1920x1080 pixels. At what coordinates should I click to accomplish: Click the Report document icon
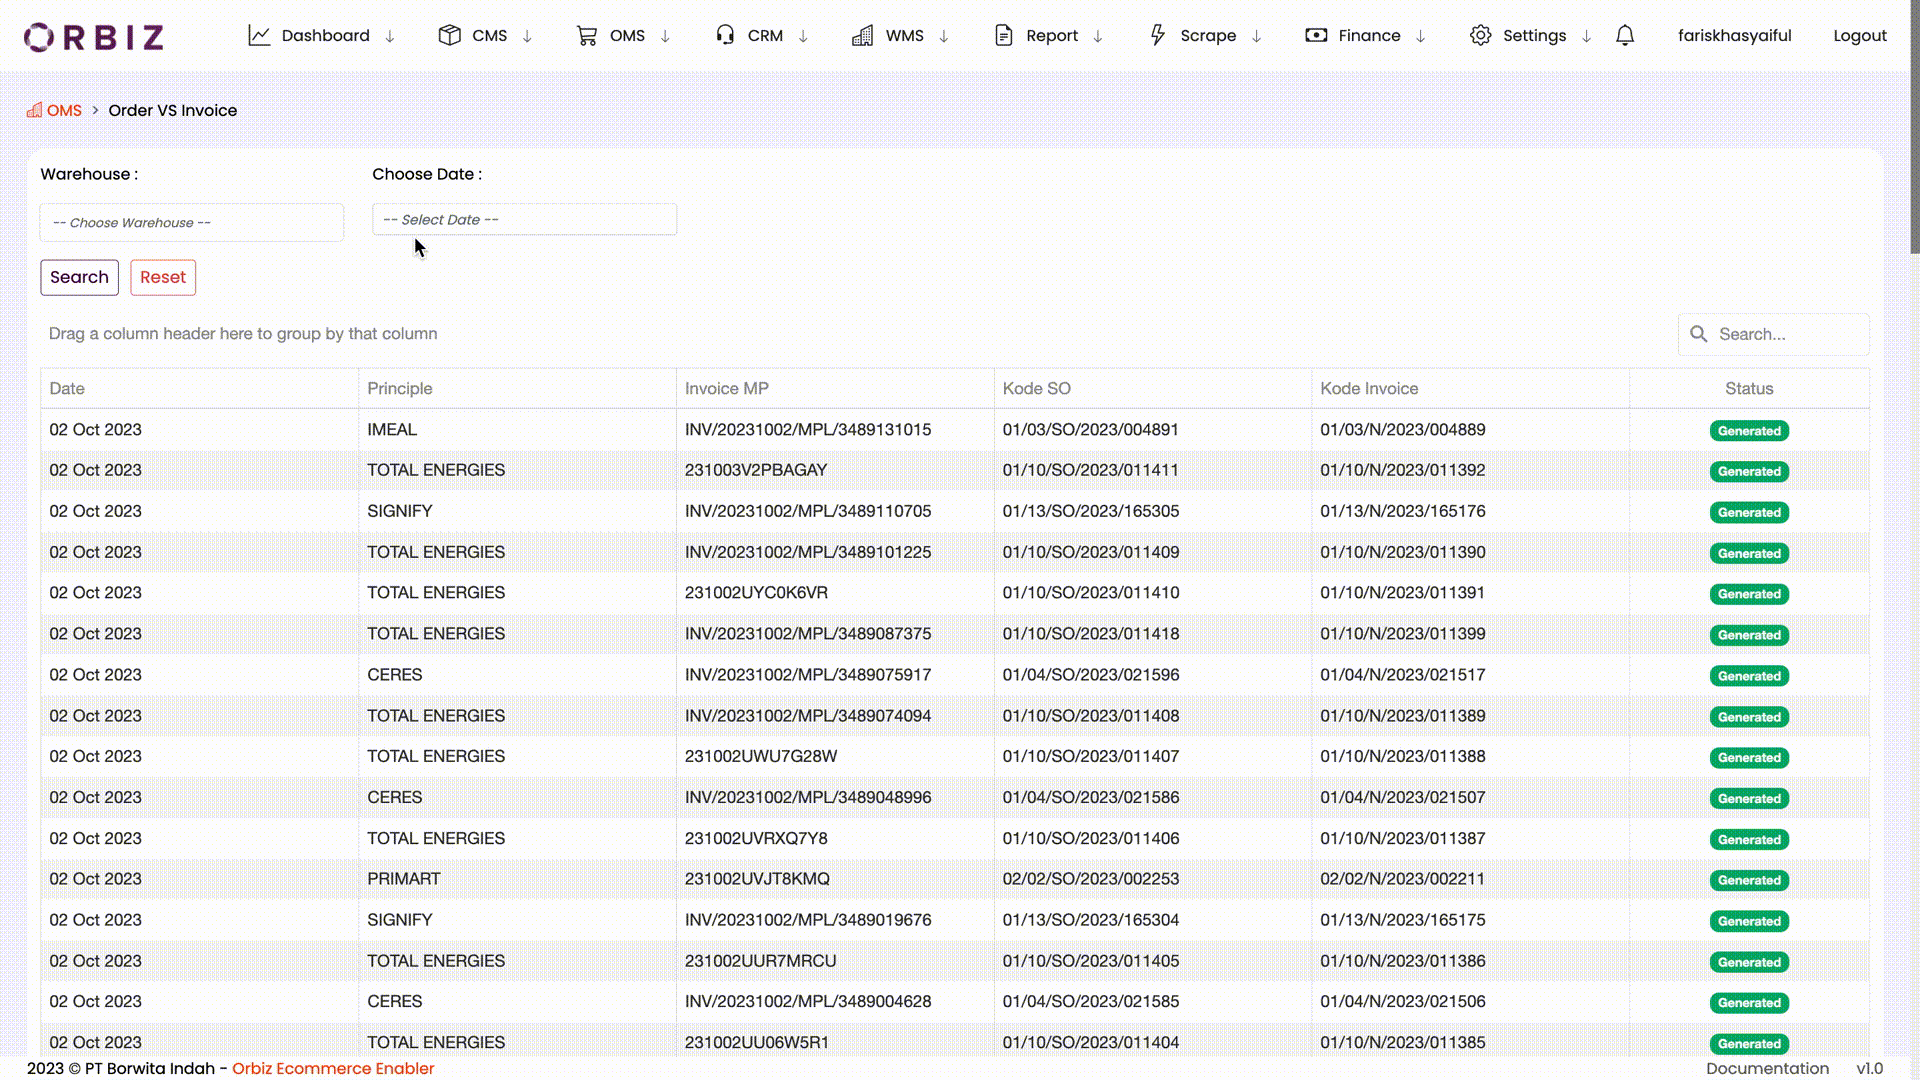tap(1003, 34)
